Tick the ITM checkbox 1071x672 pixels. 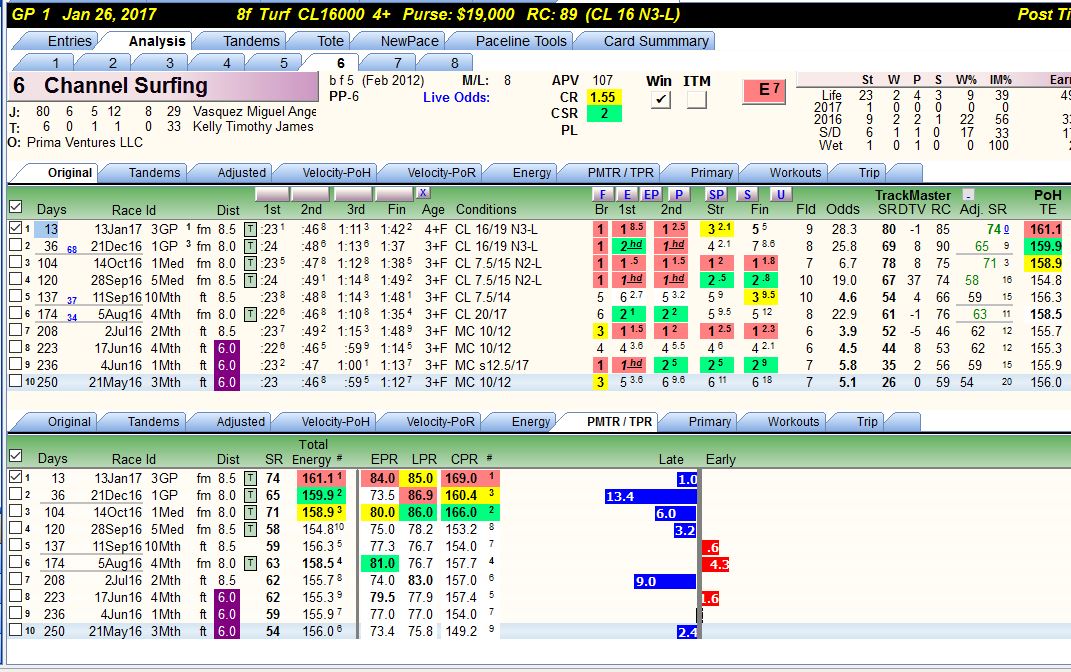pos(697,100)
